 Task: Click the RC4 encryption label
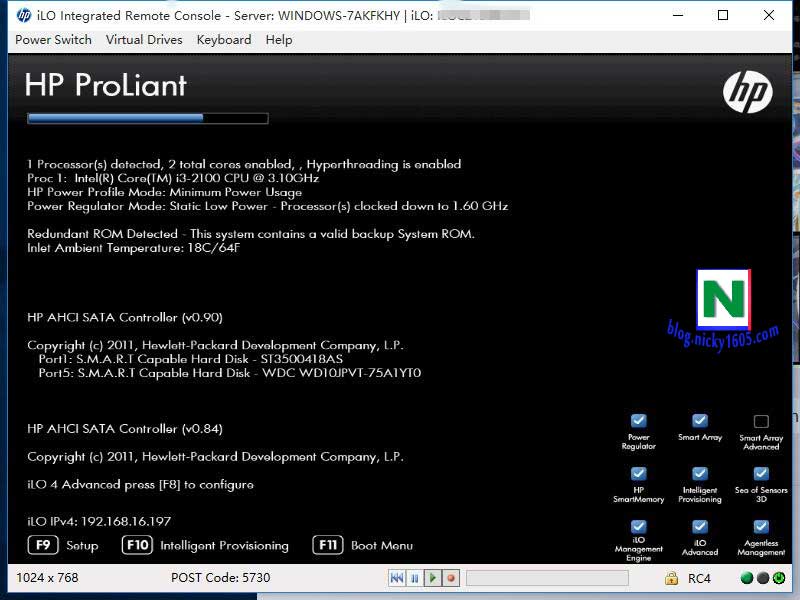(x=699, y=578)
